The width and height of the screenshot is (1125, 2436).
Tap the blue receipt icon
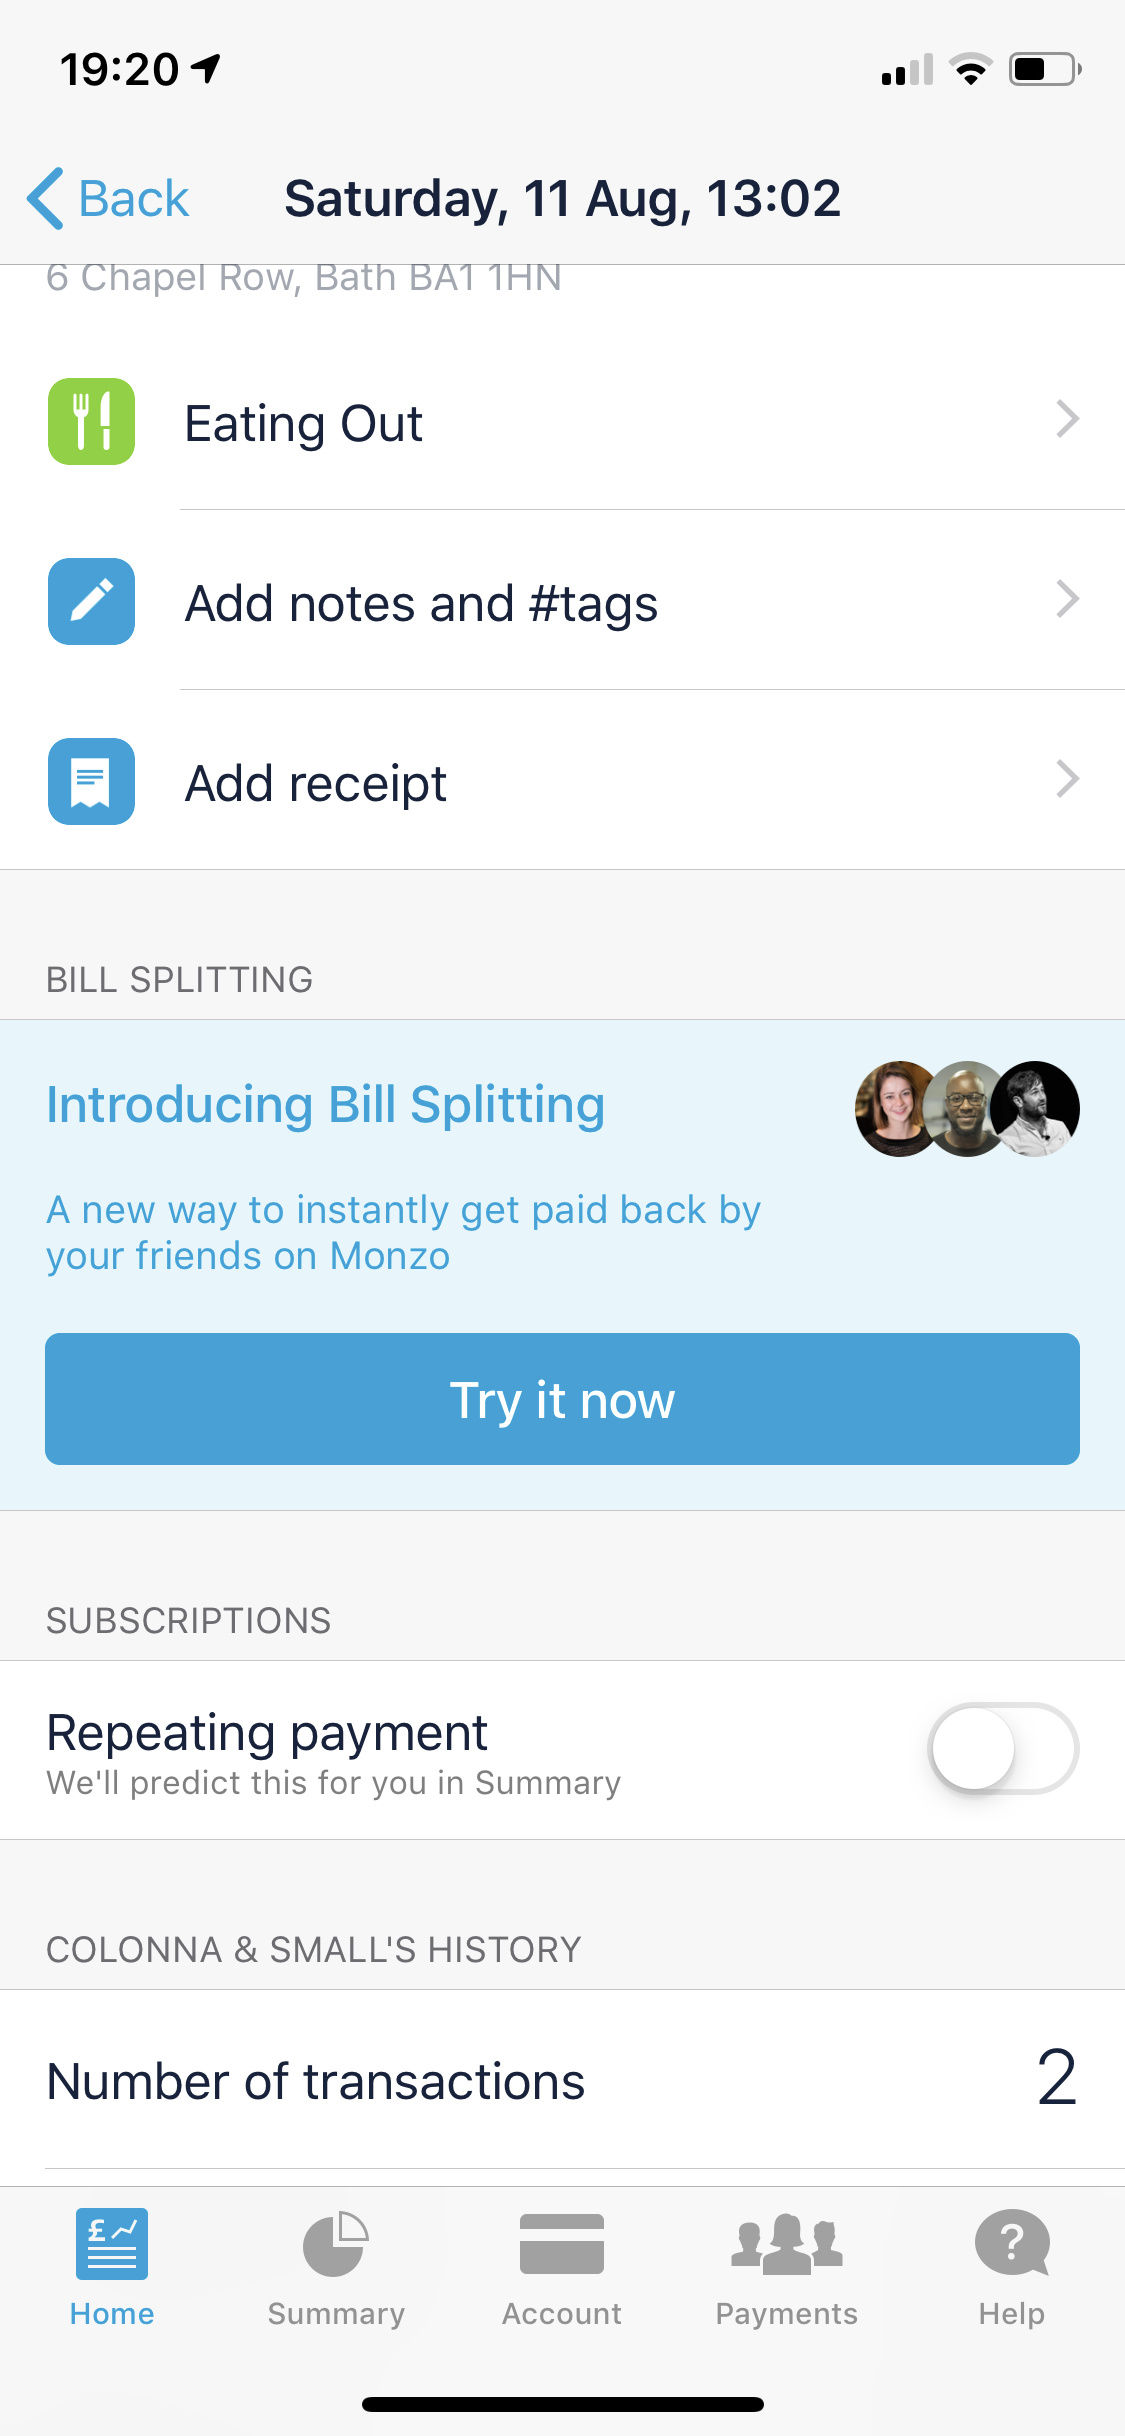coord(91,781)
